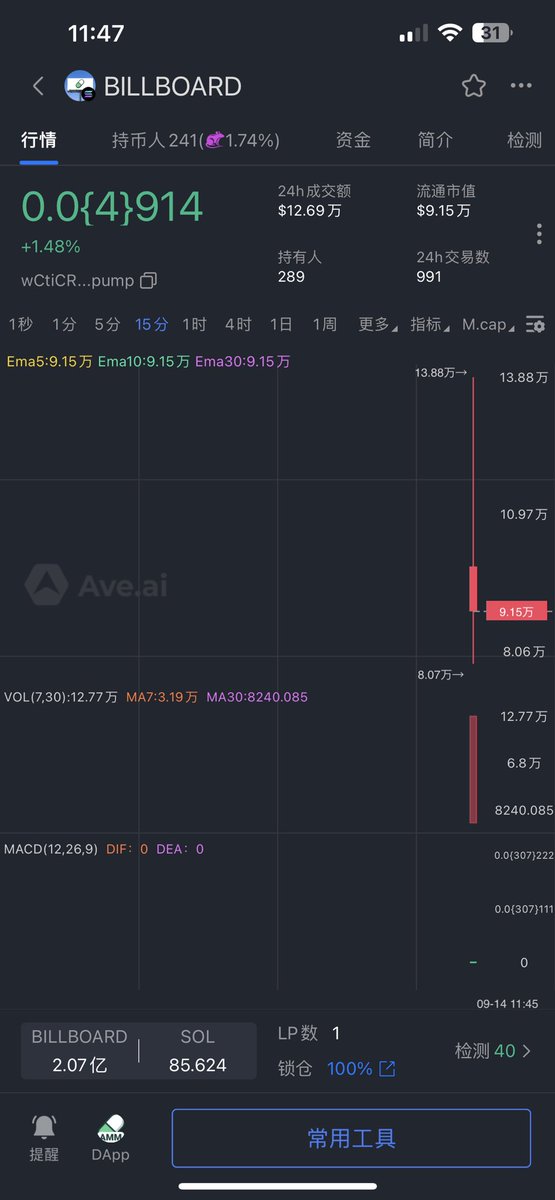Open the DApp AMM icon
The image size is (555, 1200).
(110, 1128)
